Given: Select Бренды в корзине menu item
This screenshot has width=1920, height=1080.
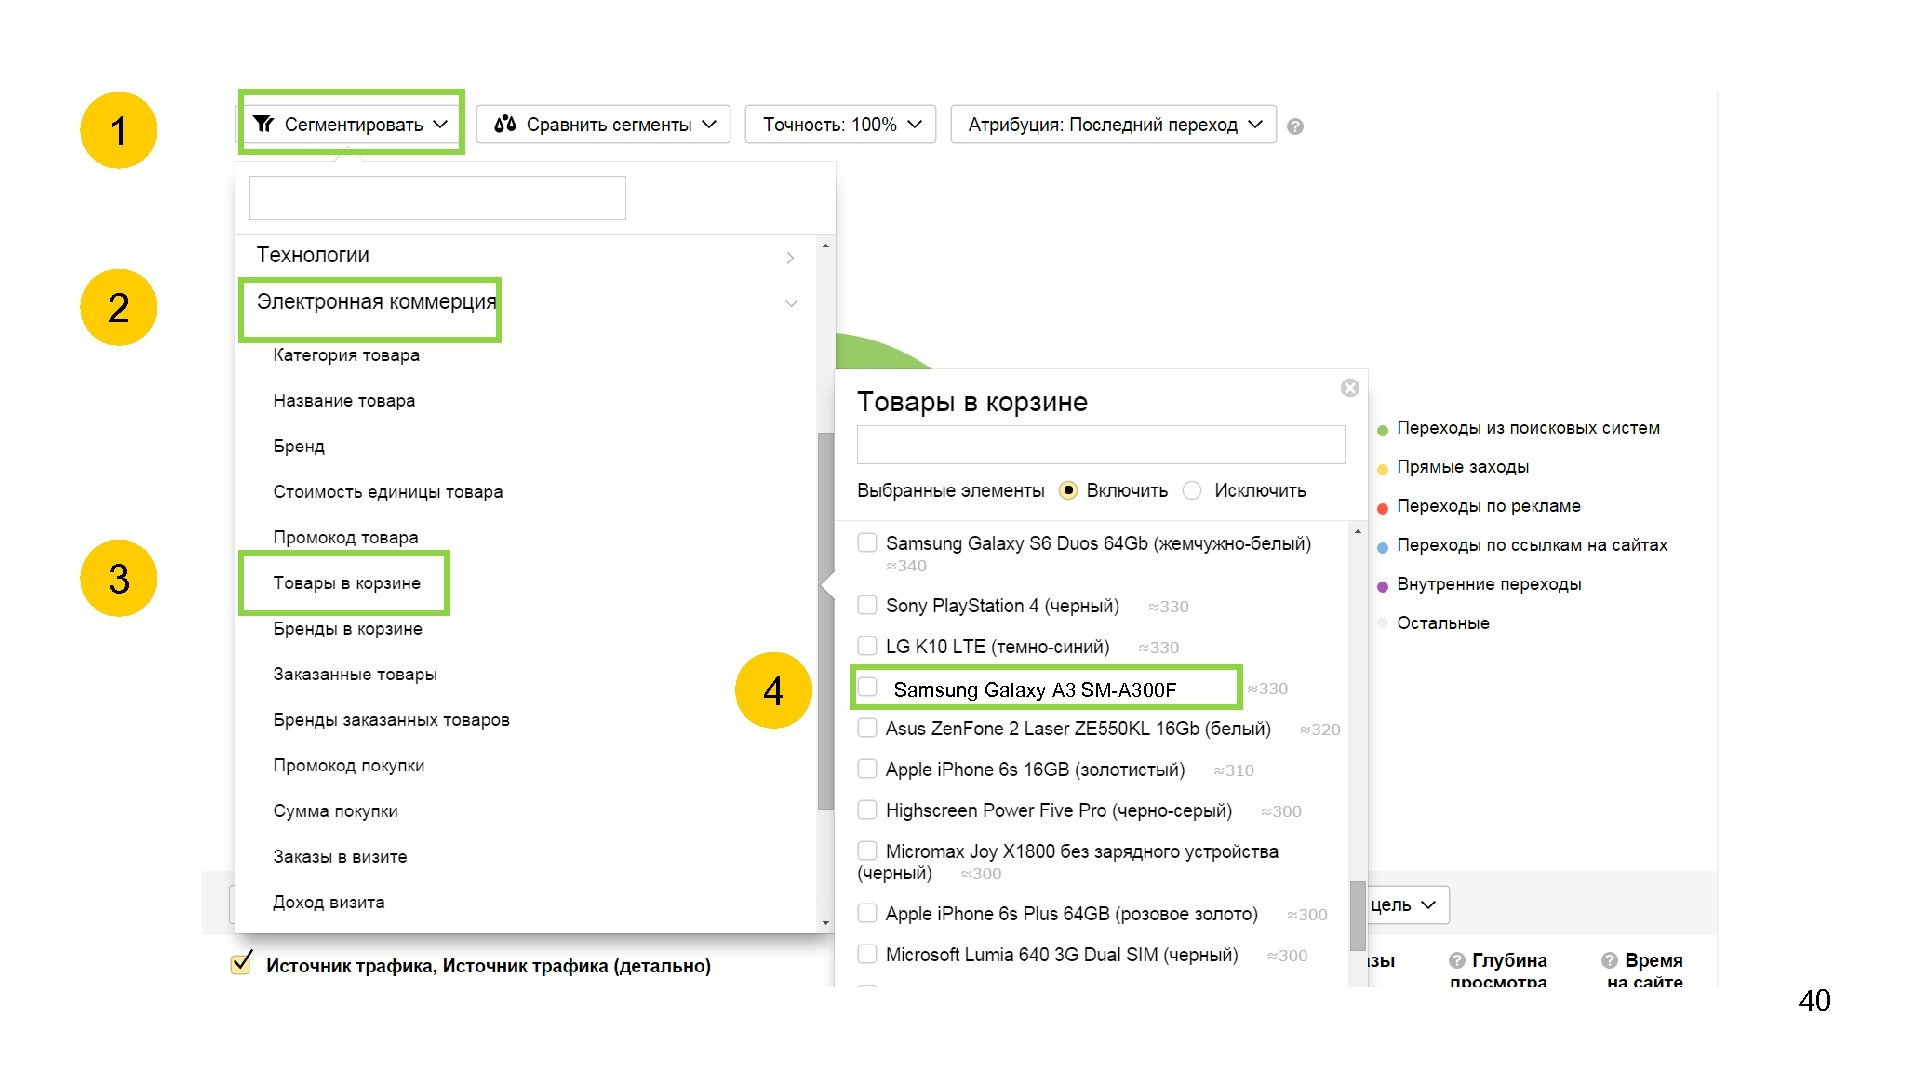Looking at the screenshot, I should tap(348, 629).
